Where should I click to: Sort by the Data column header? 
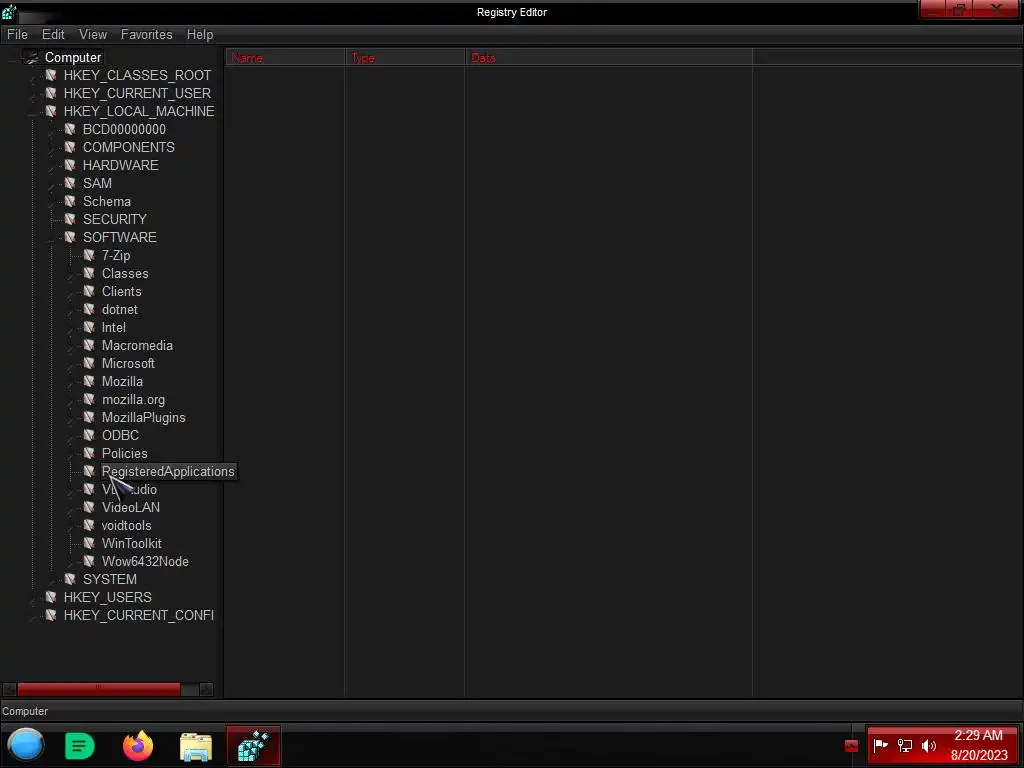pyautogui.click(x=609, y=57)
